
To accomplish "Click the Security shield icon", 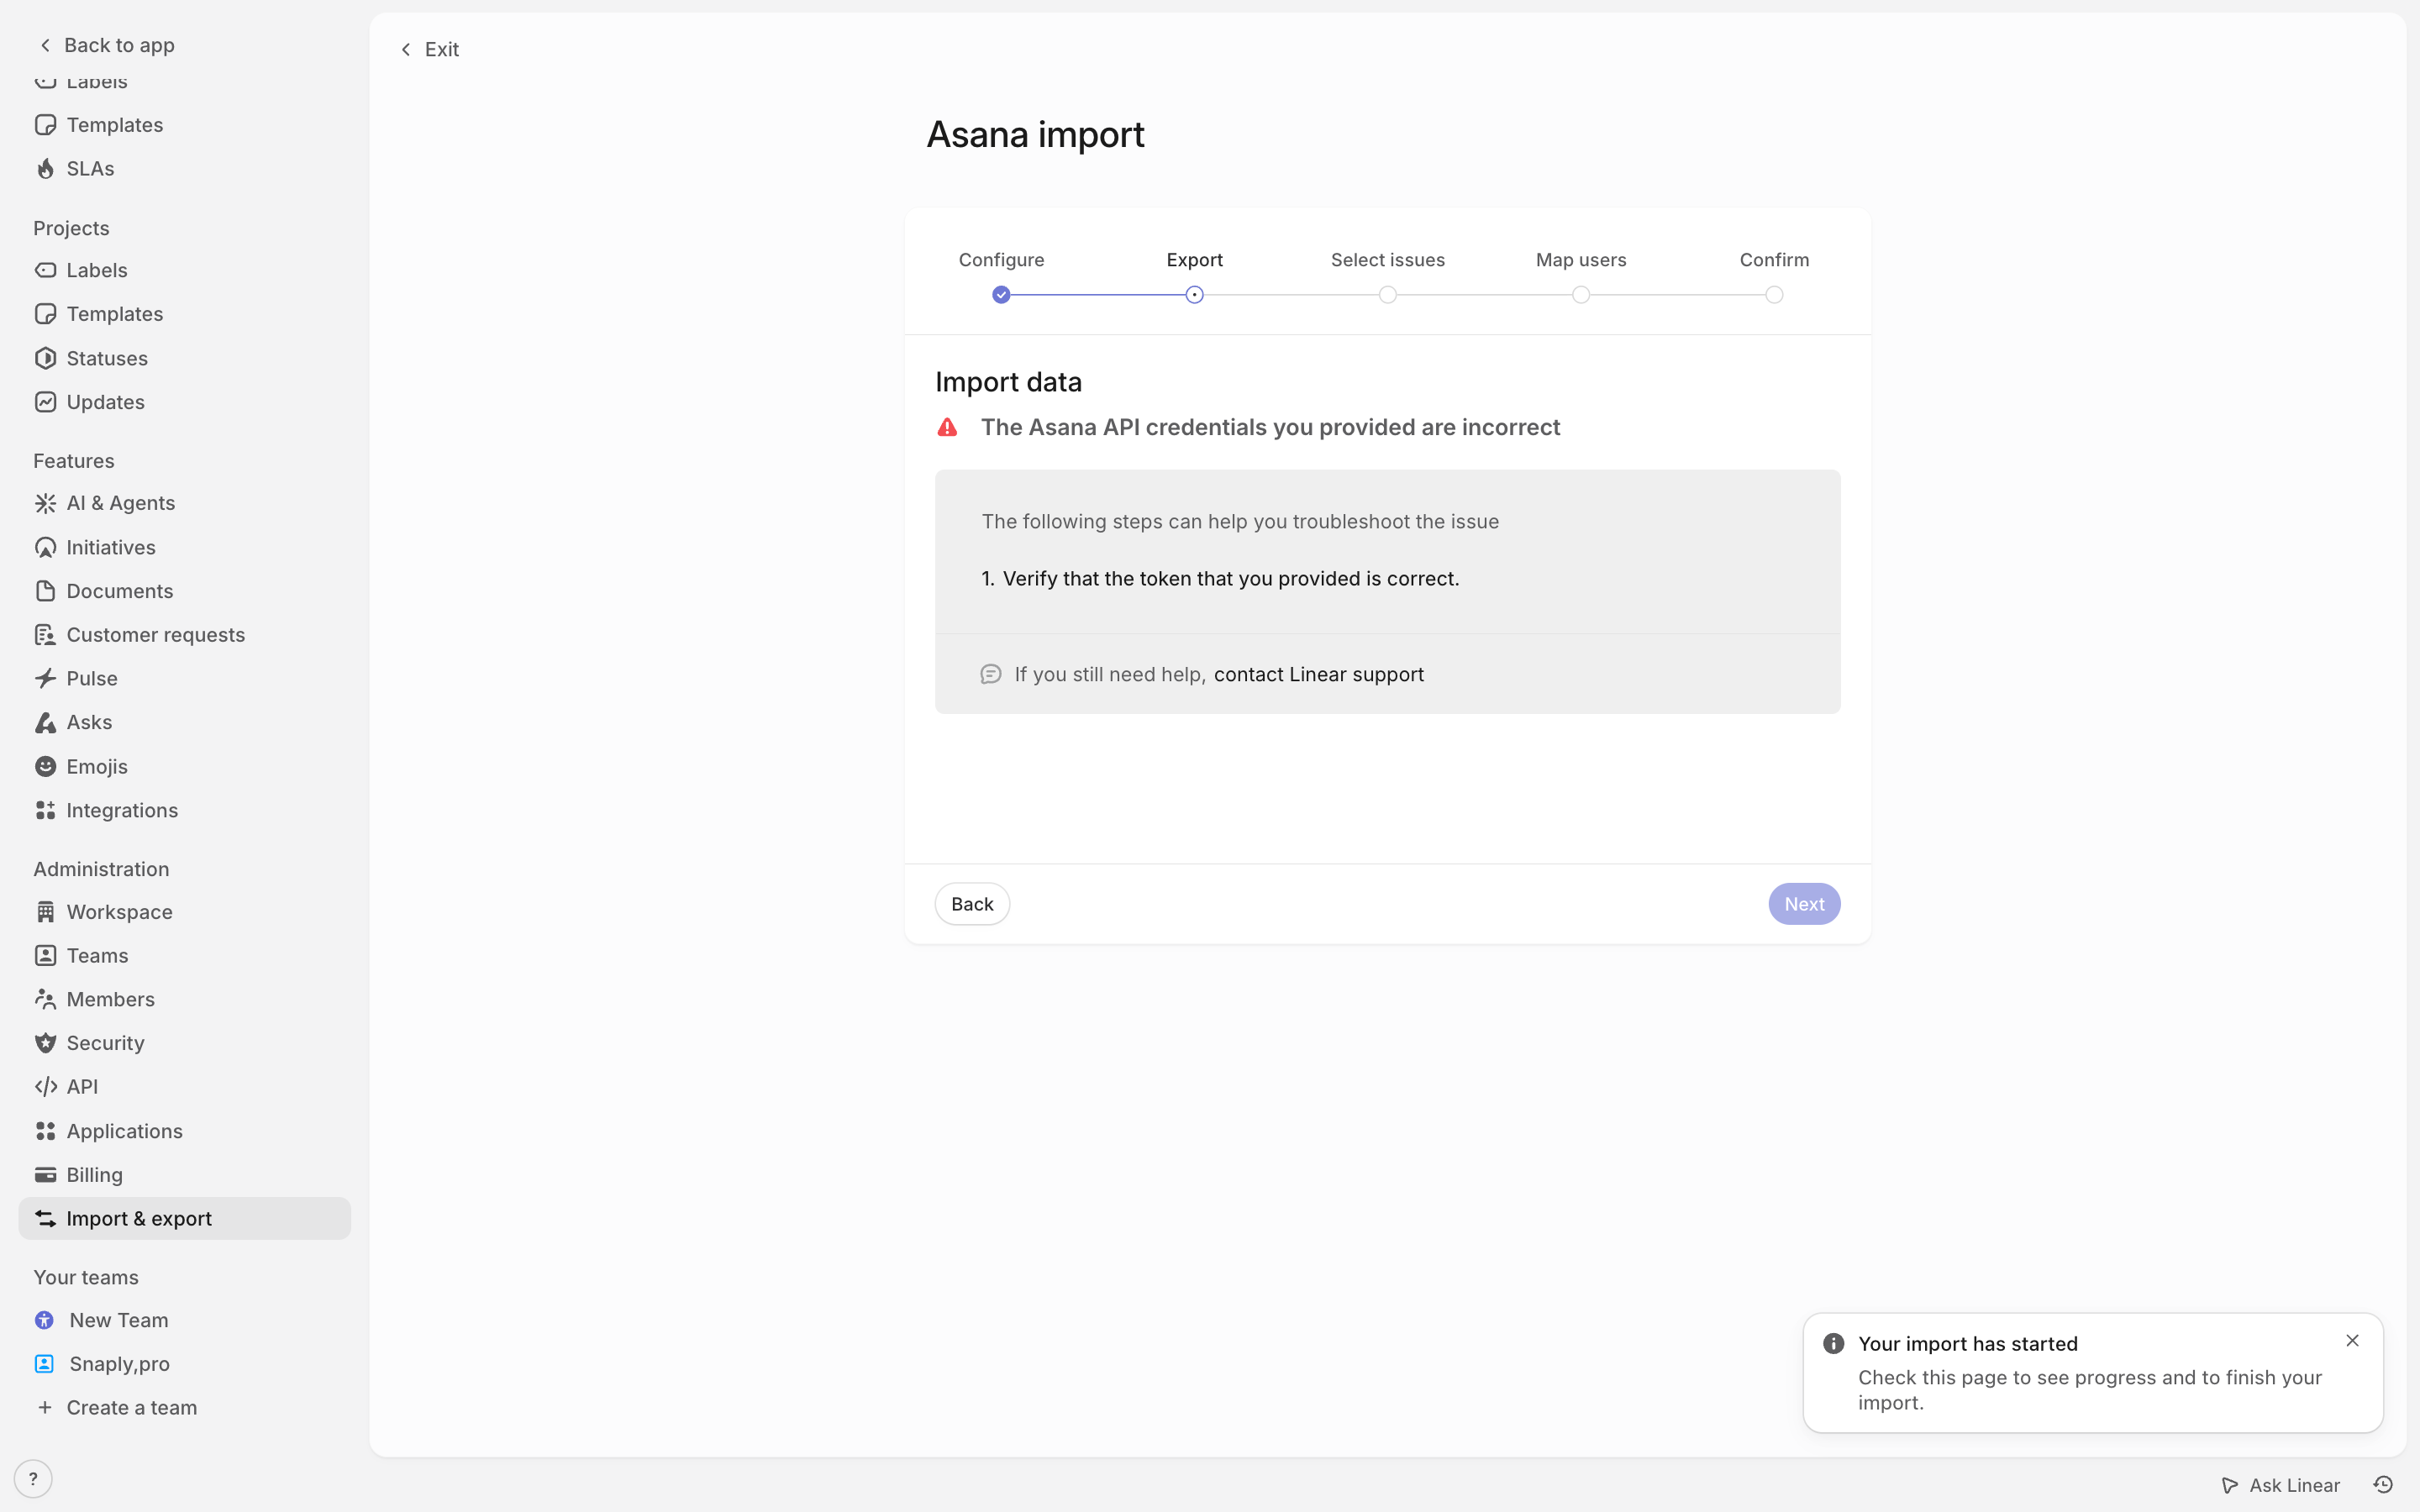I will pyautogui.click(x=45, y=1043).
